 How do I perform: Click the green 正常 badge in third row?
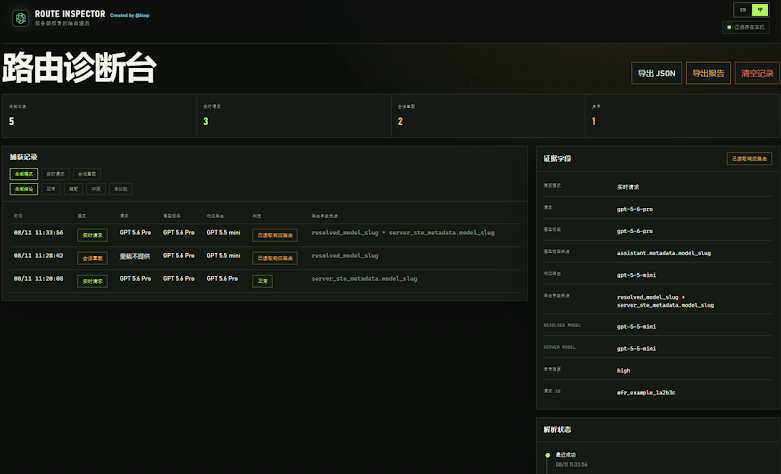[262, 281]
